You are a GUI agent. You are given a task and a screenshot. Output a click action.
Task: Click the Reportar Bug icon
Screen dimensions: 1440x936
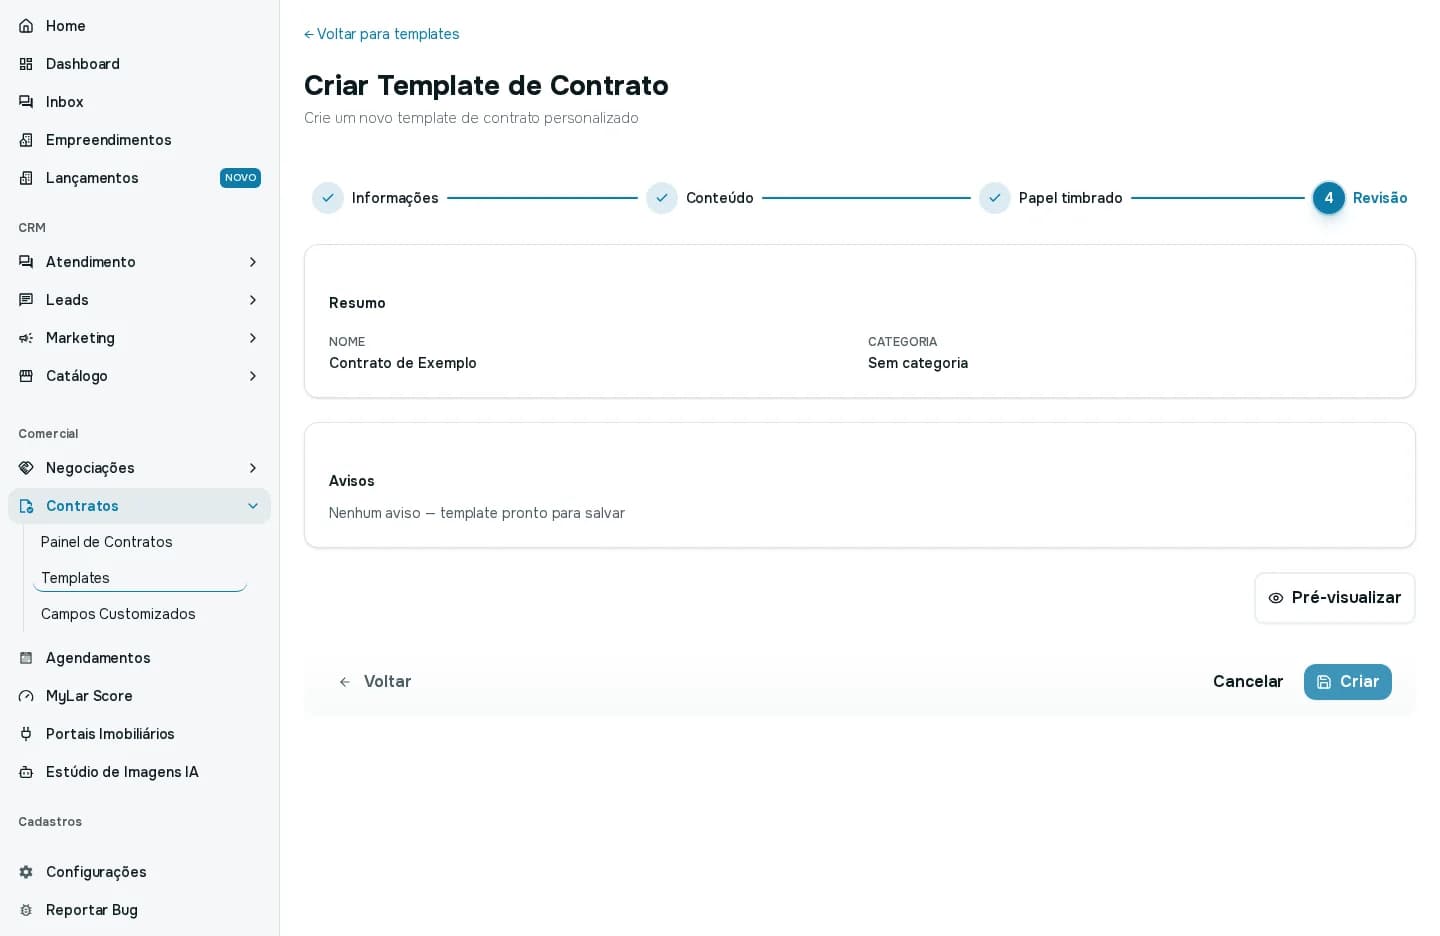[x=26, y=910]
